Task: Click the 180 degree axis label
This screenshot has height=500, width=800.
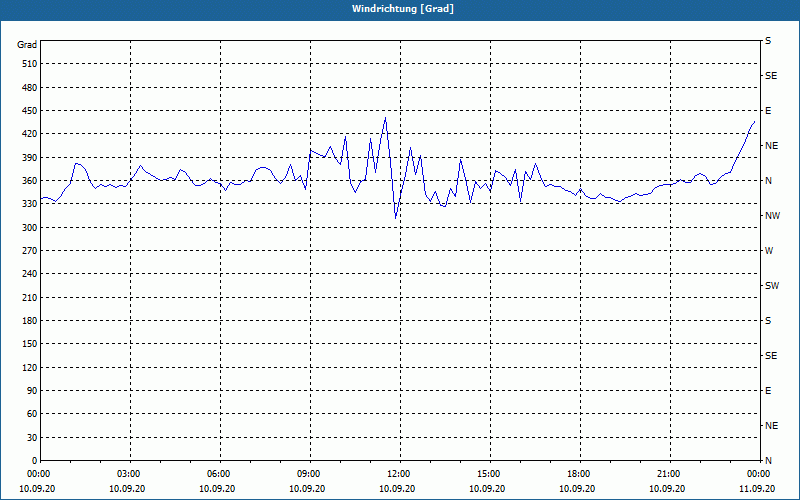Action: coord(30,321)
